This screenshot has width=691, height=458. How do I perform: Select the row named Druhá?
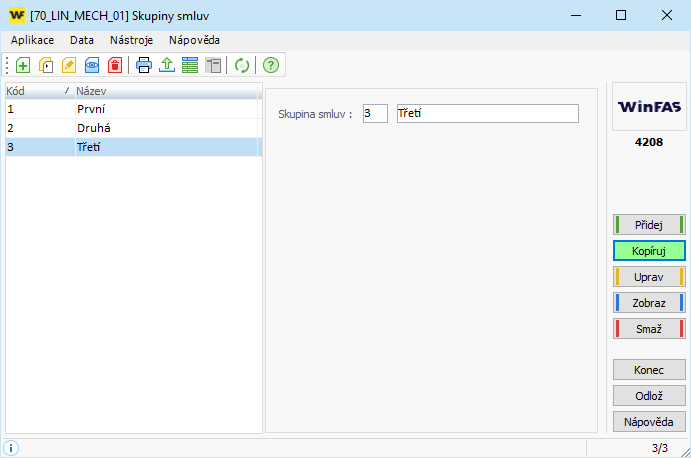(134, 128)
